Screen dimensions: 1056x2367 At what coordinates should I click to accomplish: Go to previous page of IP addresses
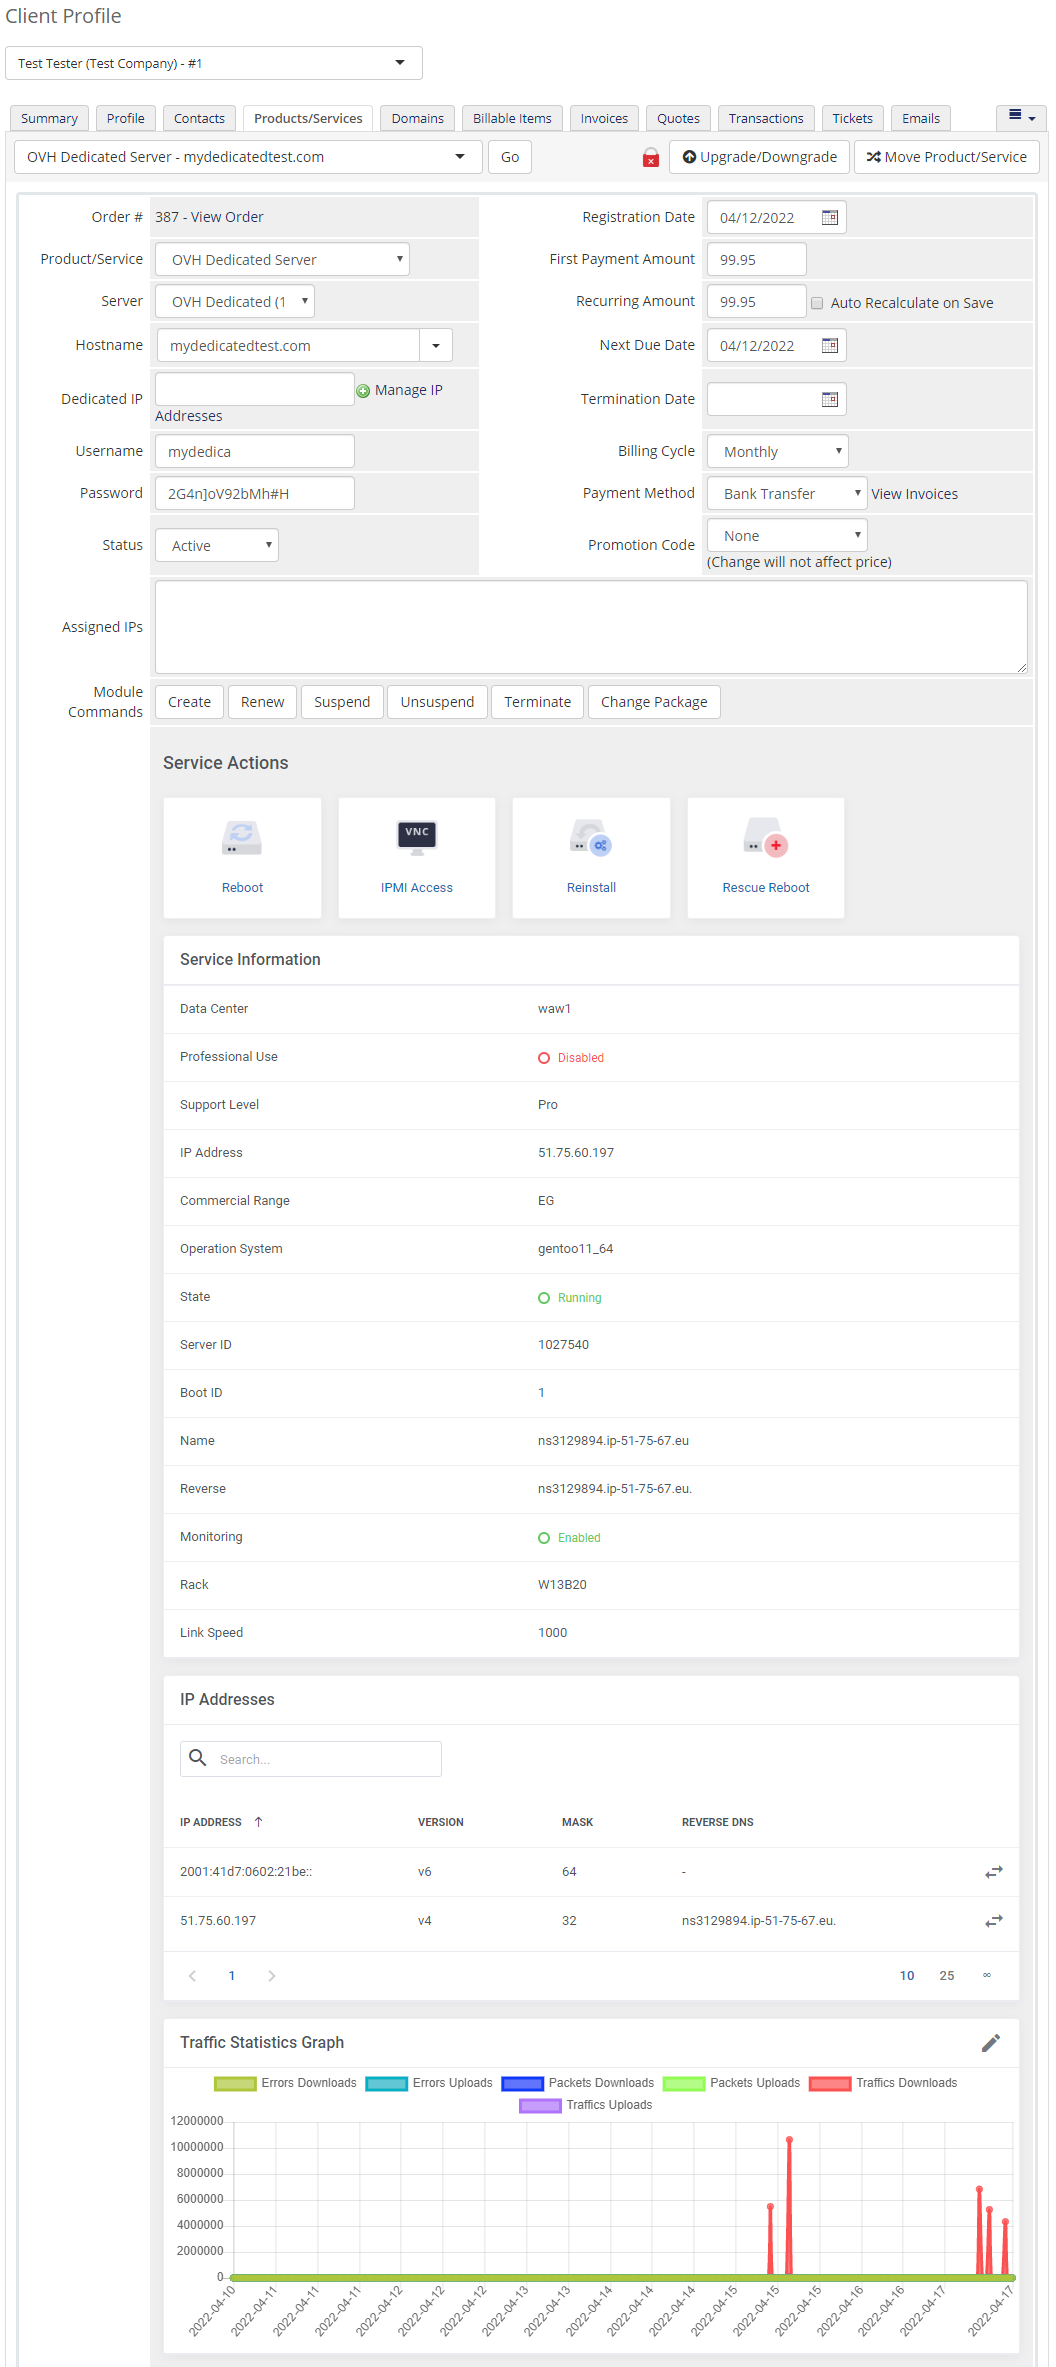192,1976
